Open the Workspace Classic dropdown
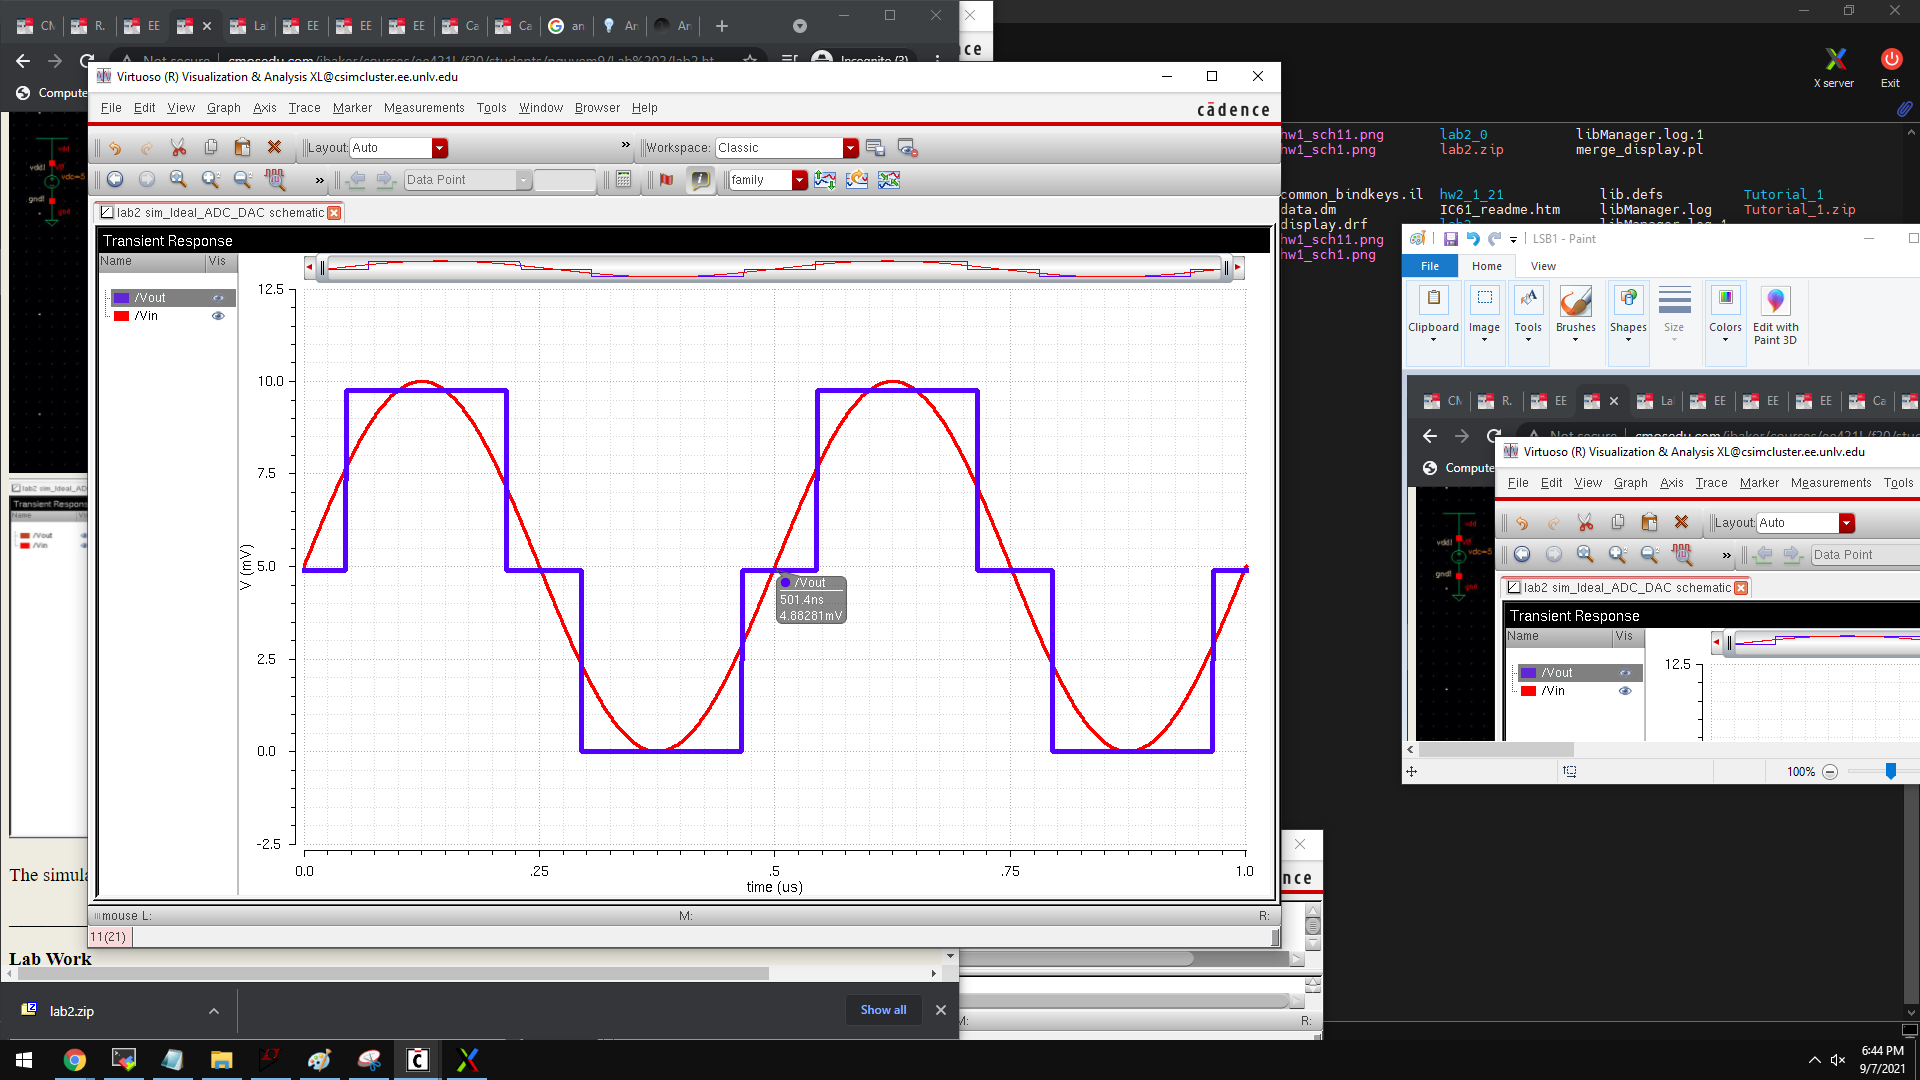Image resolution: width=1920 pixels, height=1080 pixels. (850, 148)
